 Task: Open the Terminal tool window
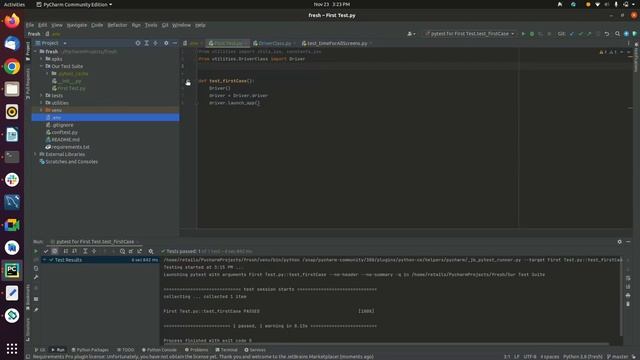(226, 350)
